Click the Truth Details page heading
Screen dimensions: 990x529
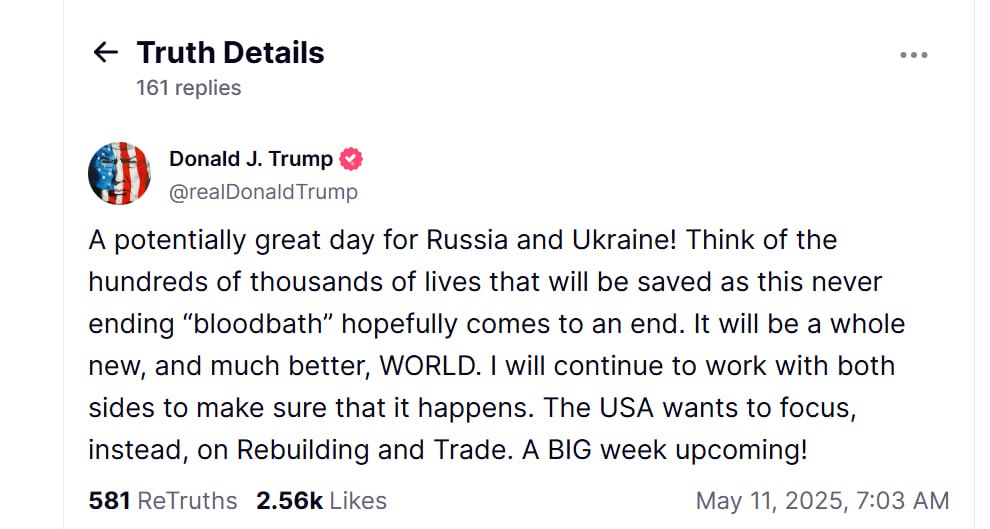[230, 52]
